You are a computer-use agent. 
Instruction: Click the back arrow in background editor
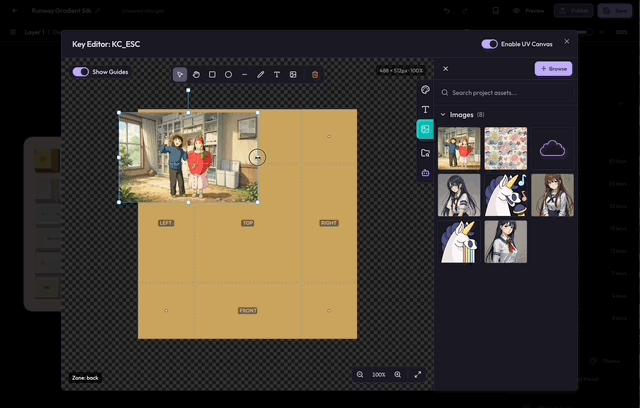pyautogui.click(x=15, y=11)
